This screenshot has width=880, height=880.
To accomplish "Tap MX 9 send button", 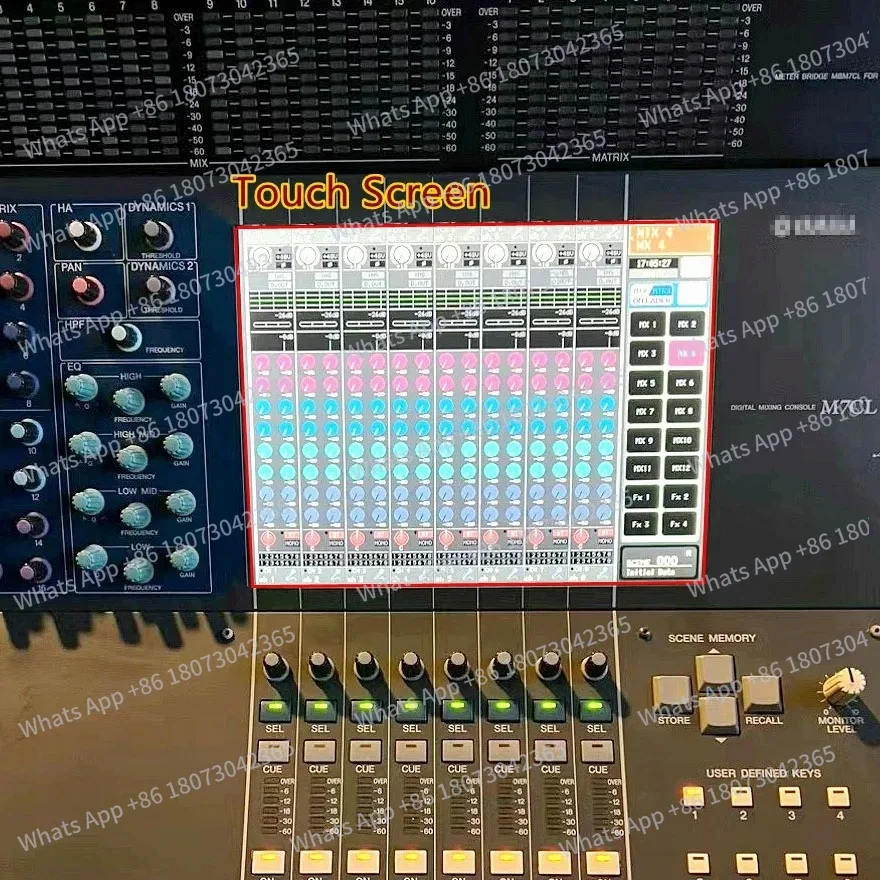I will [x=643, y=440].
